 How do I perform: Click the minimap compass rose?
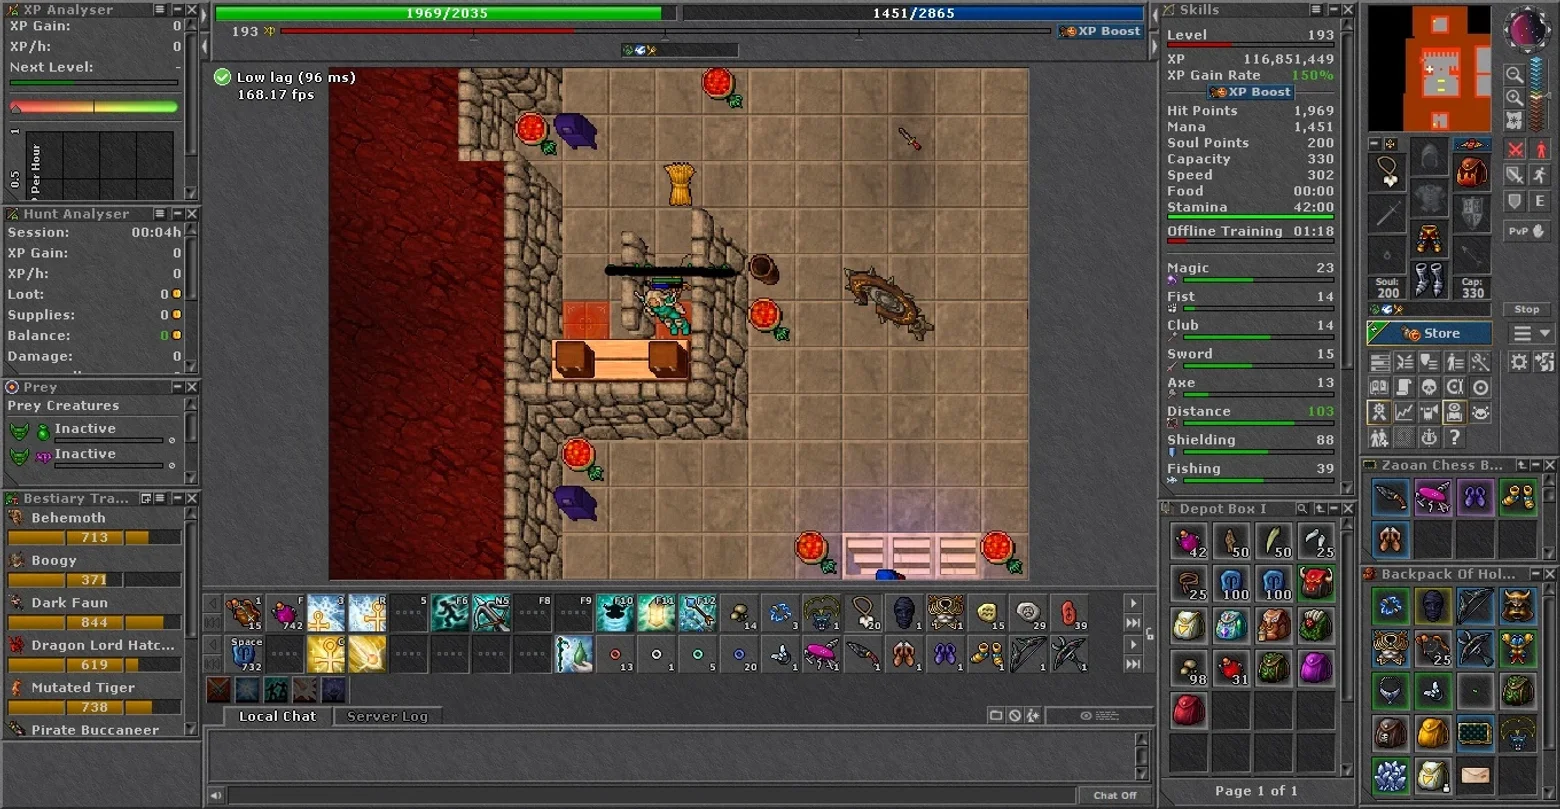(1528, 30)
